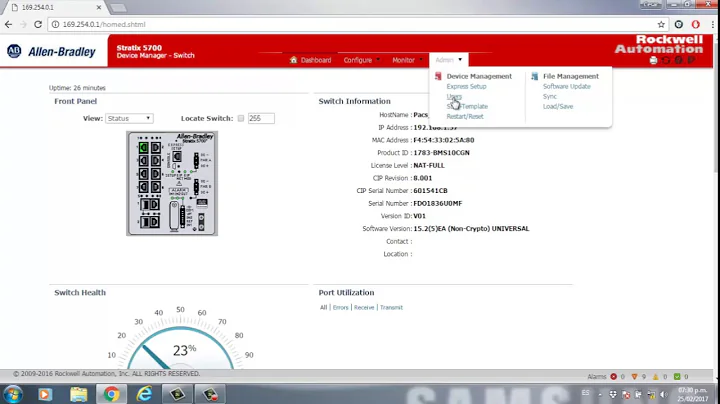Click the browser address bar URL

(x=104, y=24)
